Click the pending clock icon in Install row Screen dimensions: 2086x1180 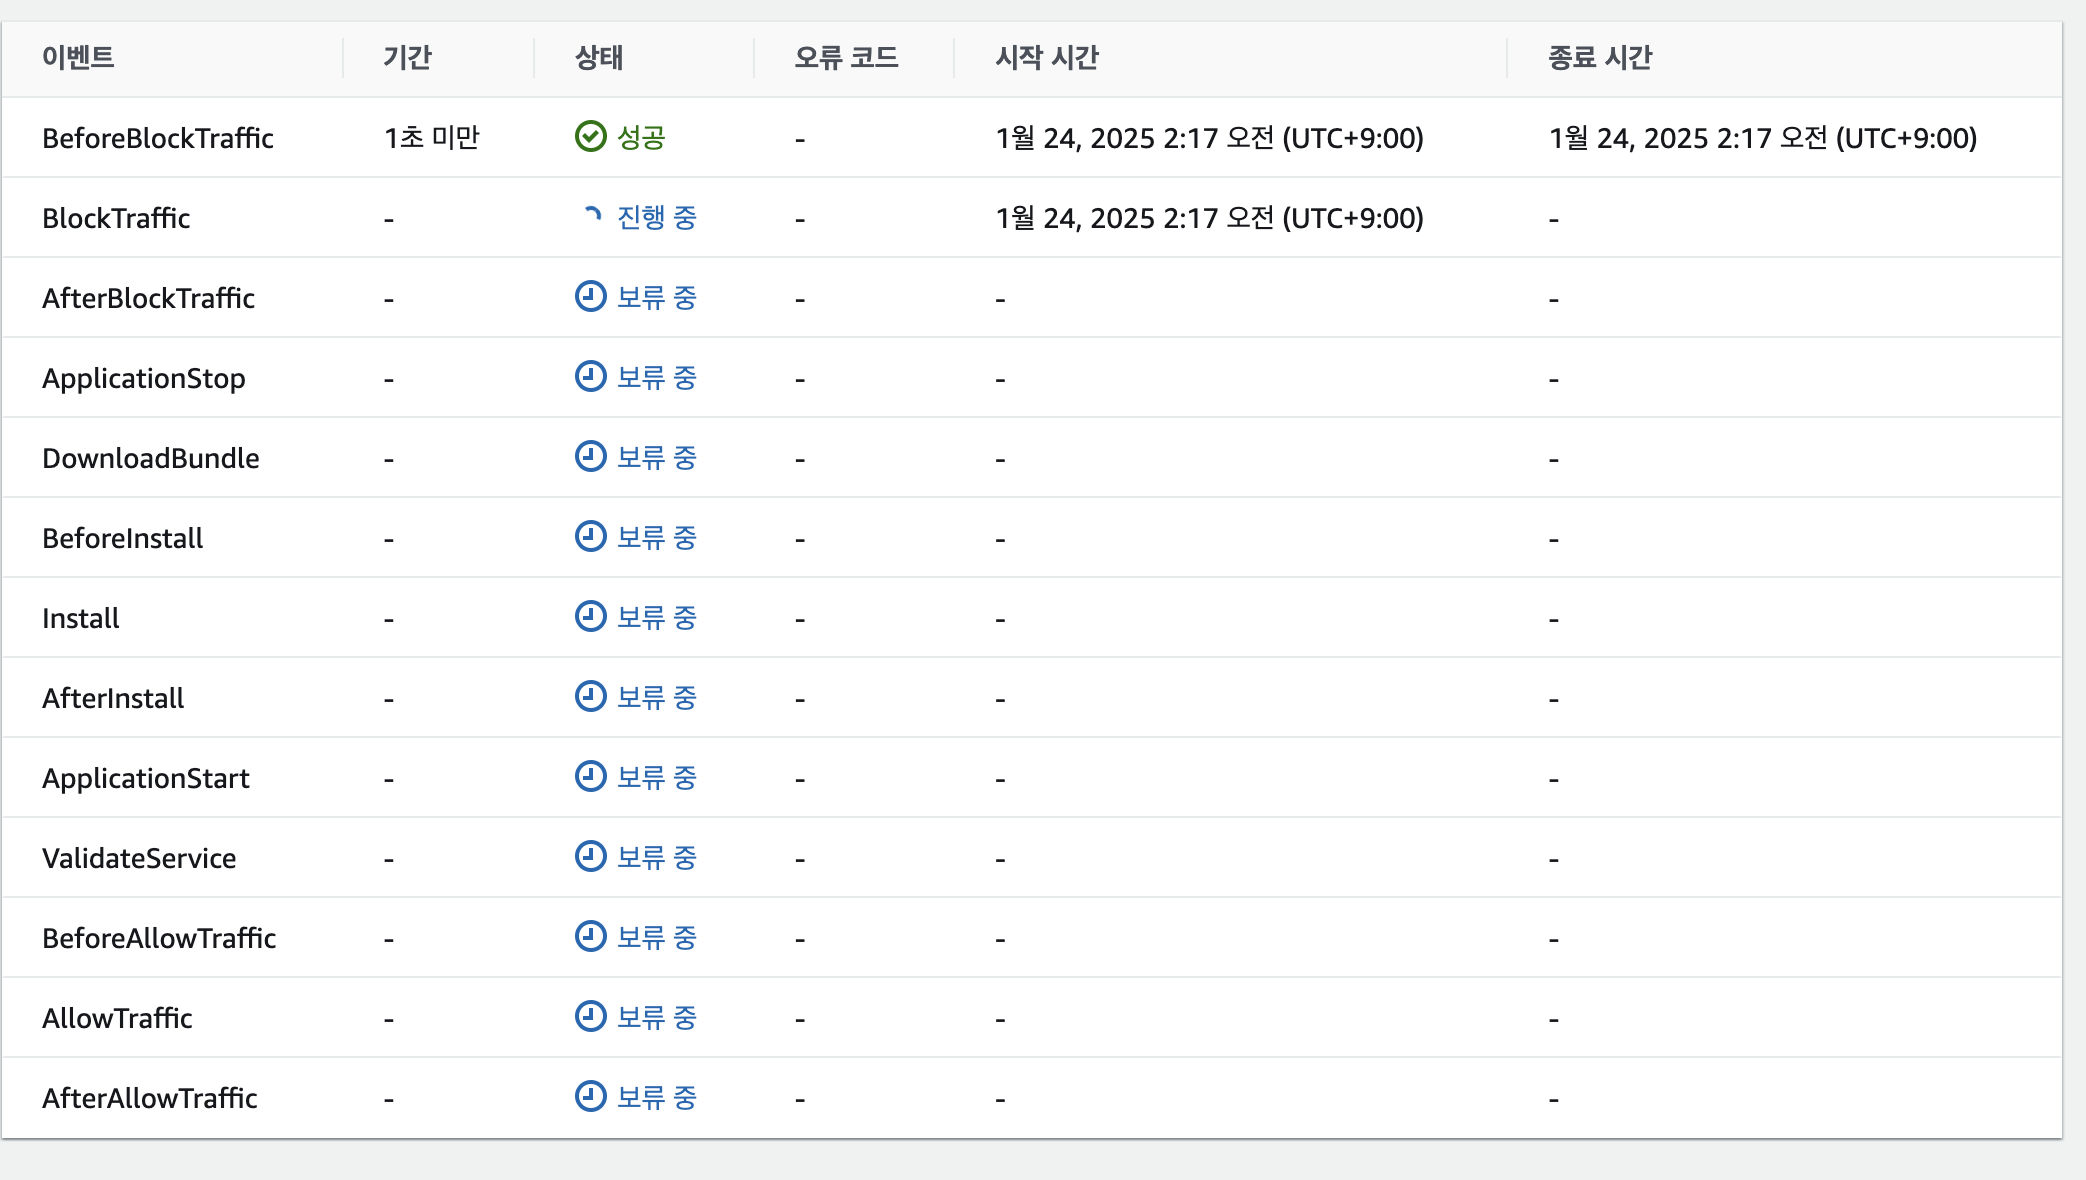pyautogui.click(x=590, y=616)
